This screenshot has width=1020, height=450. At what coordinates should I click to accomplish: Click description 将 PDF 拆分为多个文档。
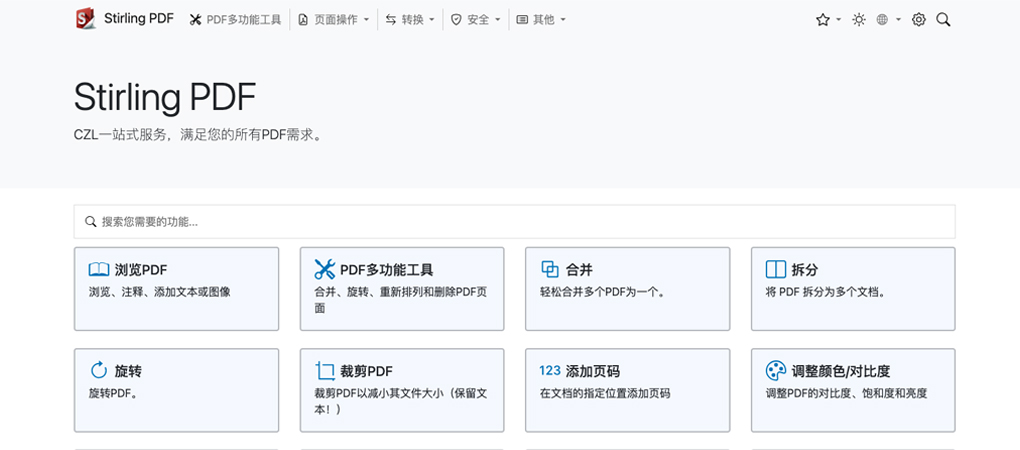(x=825, y=292)
